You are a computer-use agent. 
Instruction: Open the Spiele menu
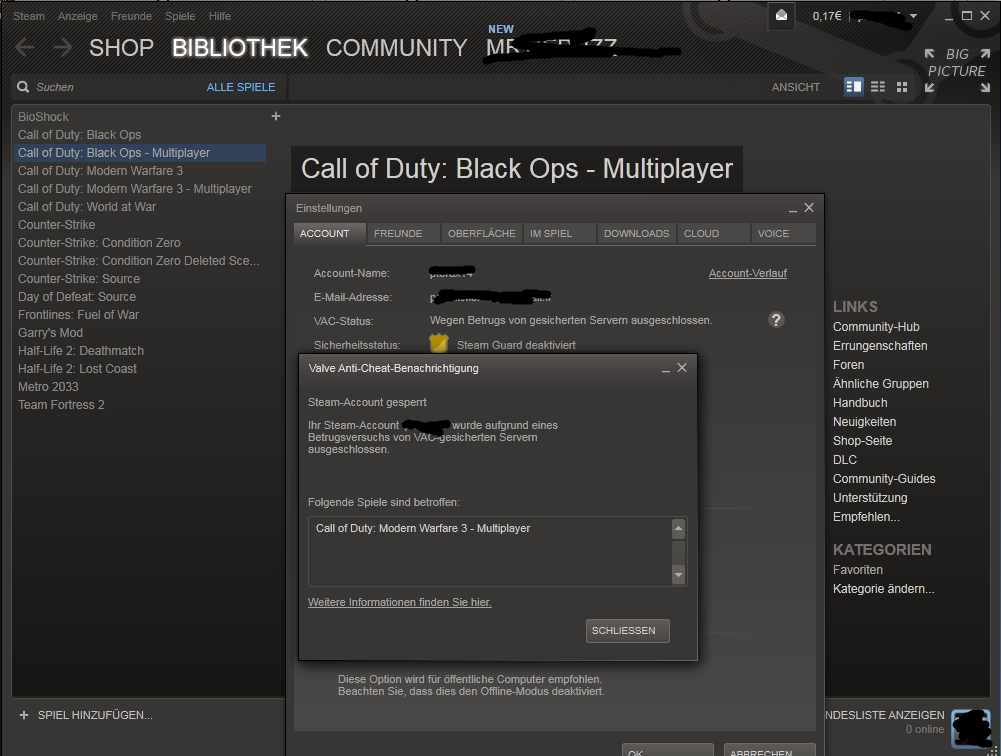pos(180,16)
